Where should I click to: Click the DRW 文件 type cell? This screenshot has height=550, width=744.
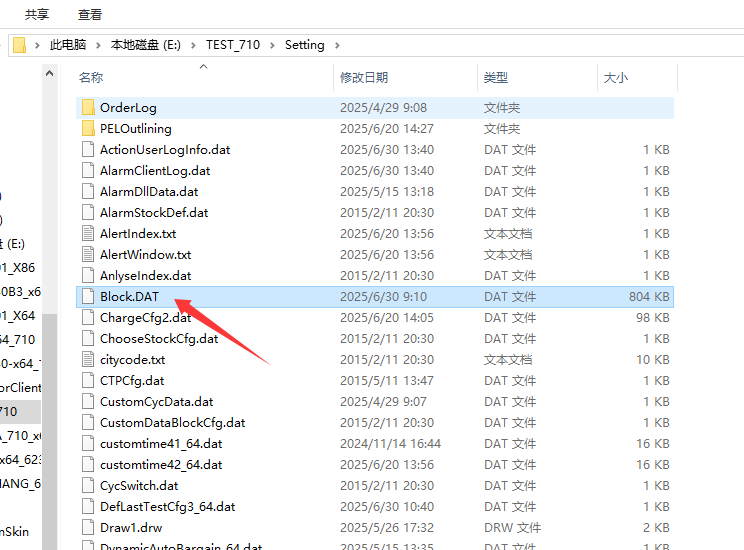[x=512, y=528]
